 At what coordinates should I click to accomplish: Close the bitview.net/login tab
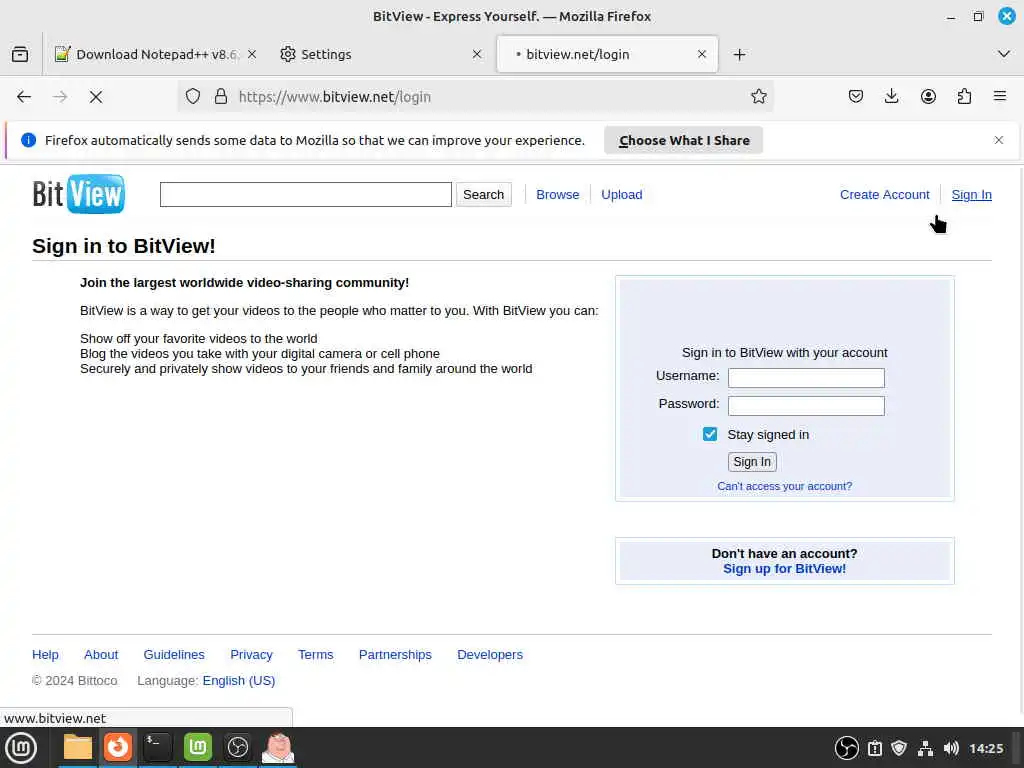702,54
